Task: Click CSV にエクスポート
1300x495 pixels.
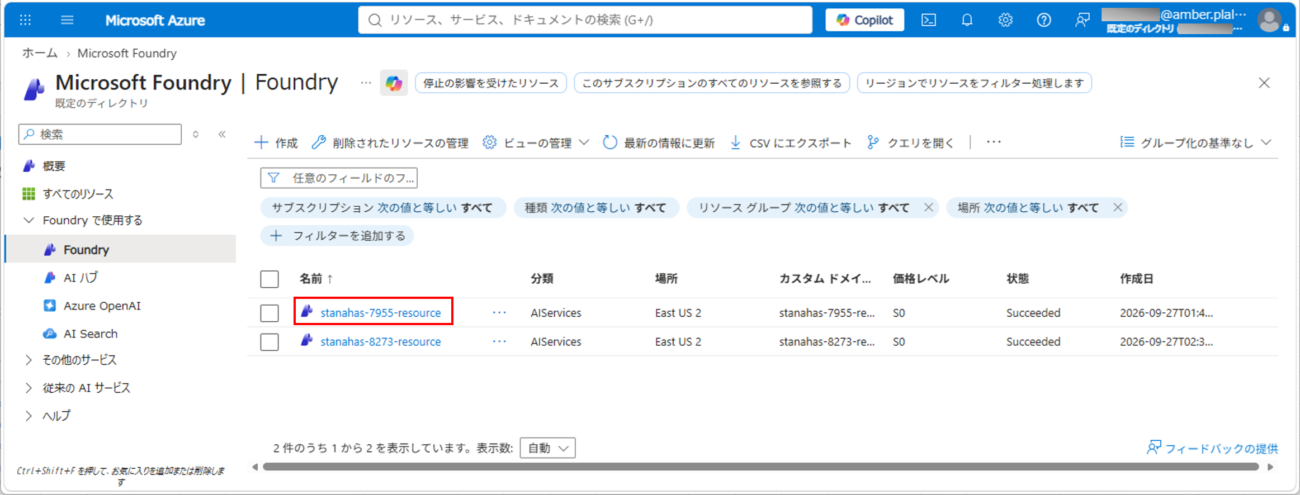Action: pos(790,143)
